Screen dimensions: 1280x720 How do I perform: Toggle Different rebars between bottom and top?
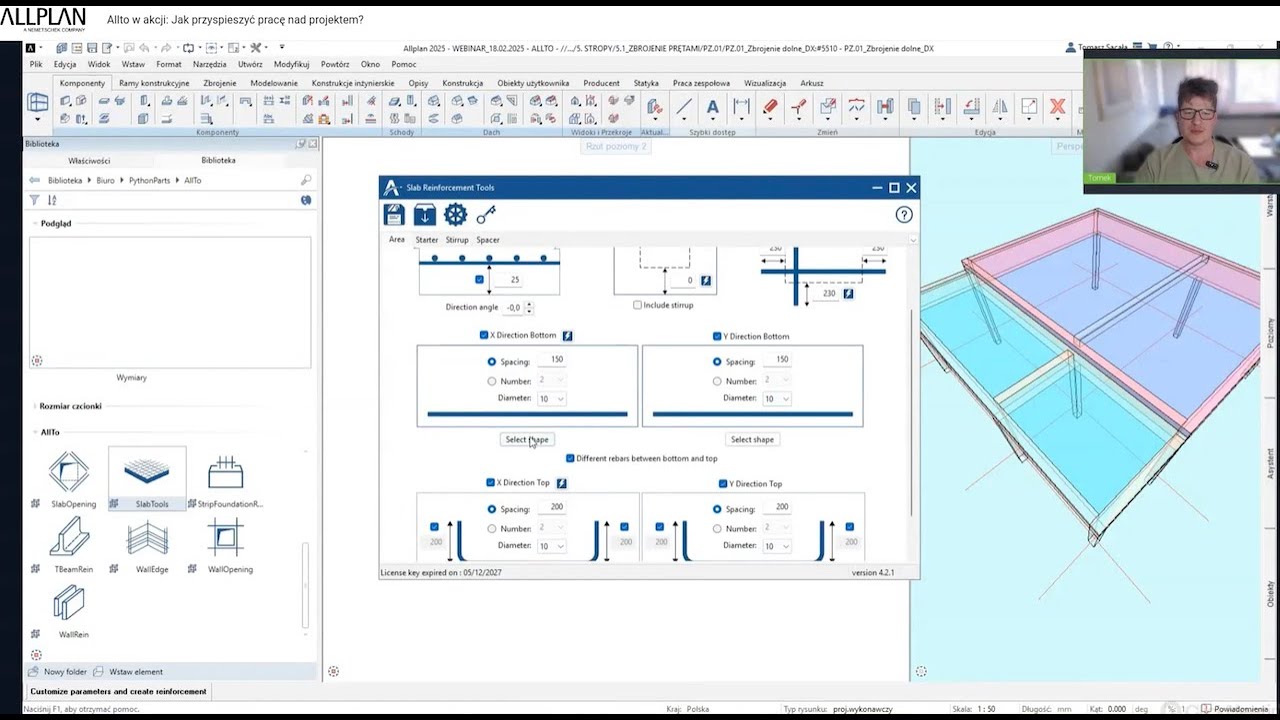point(570,458)
